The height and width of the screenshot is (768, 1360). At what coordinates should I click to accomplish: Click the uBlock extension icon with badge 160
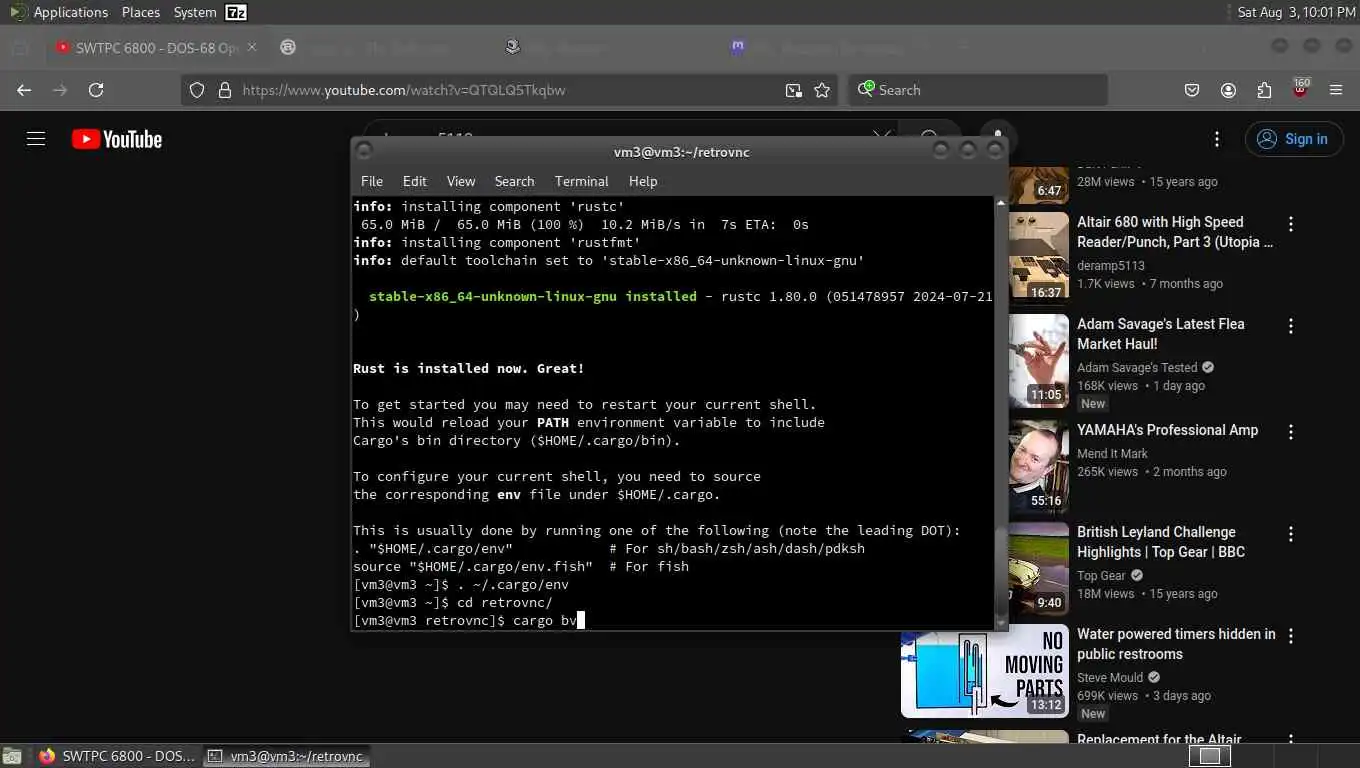coord(1300,88)
